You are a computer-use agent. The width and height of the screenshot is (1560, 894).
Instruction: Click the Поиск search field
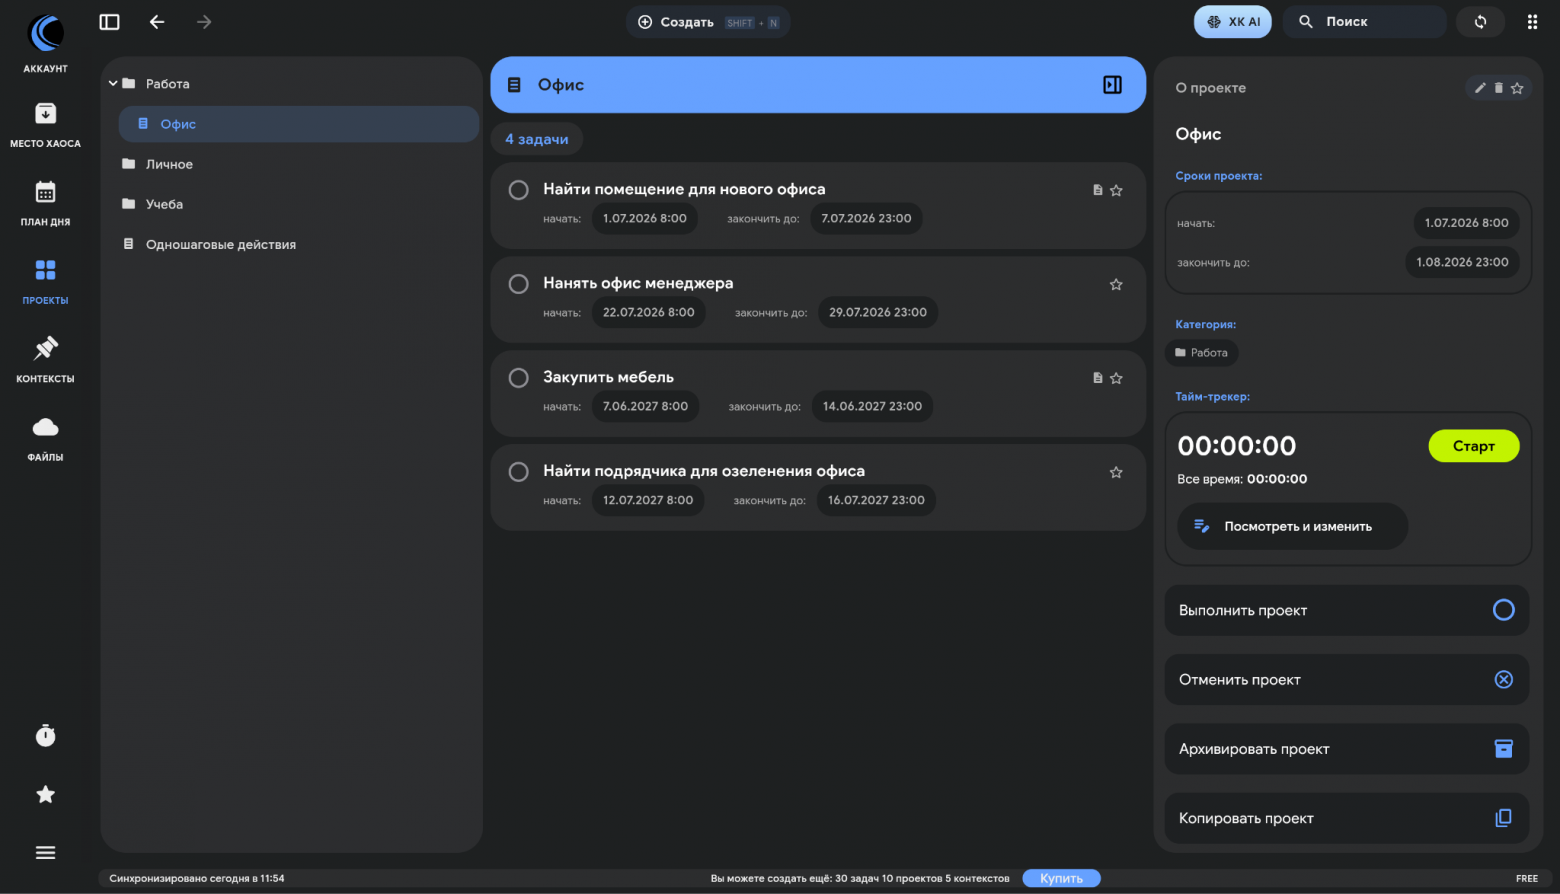[1366, 22]
